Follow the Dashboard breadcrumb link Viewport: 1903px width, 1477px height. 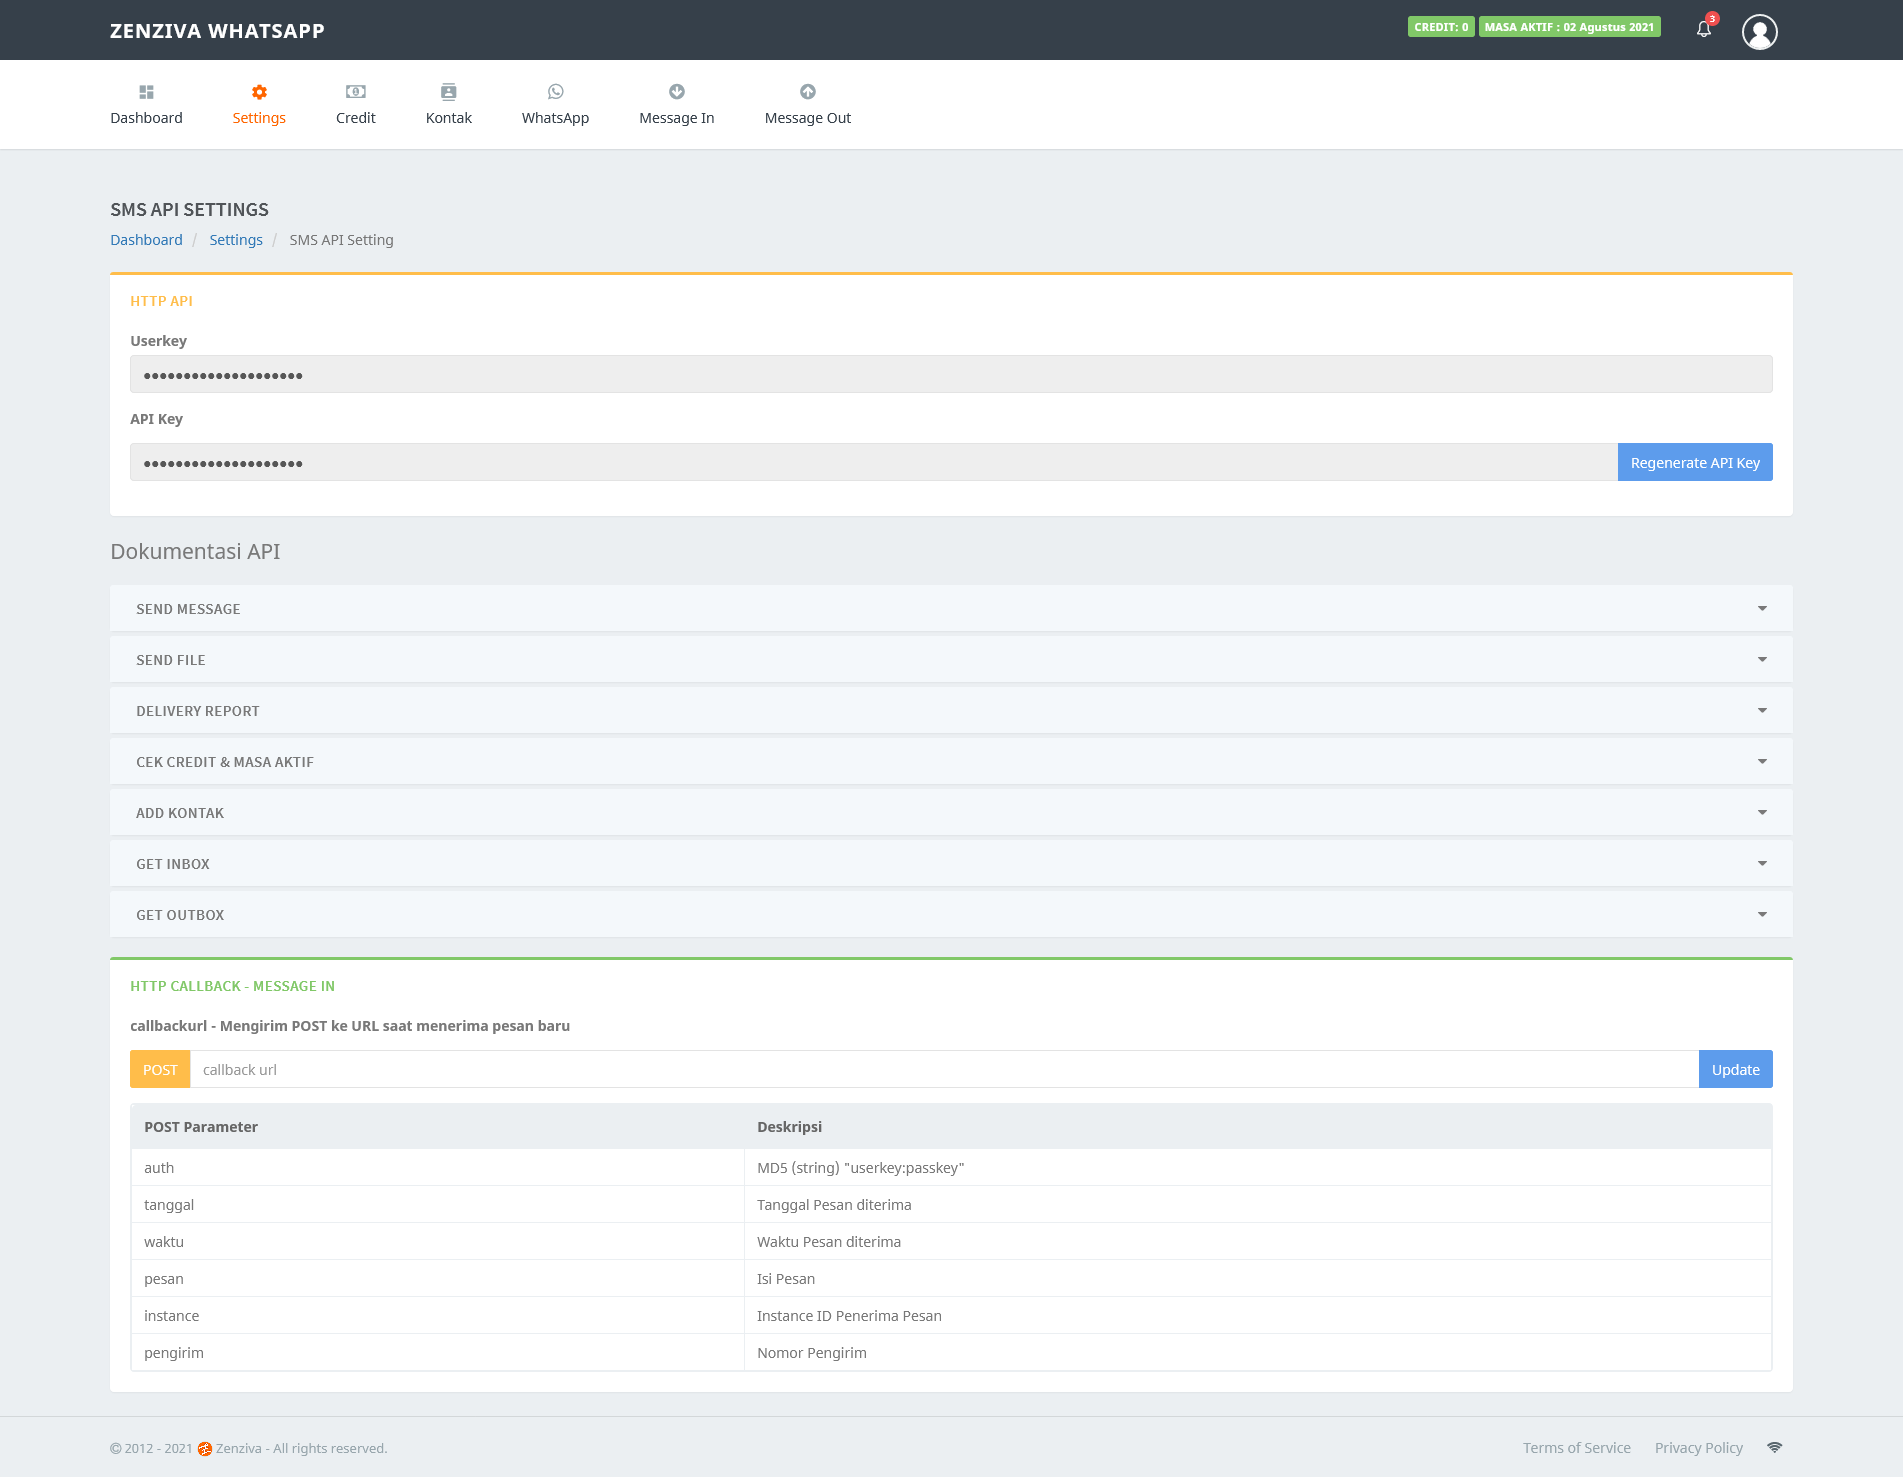tap(146, 240)
